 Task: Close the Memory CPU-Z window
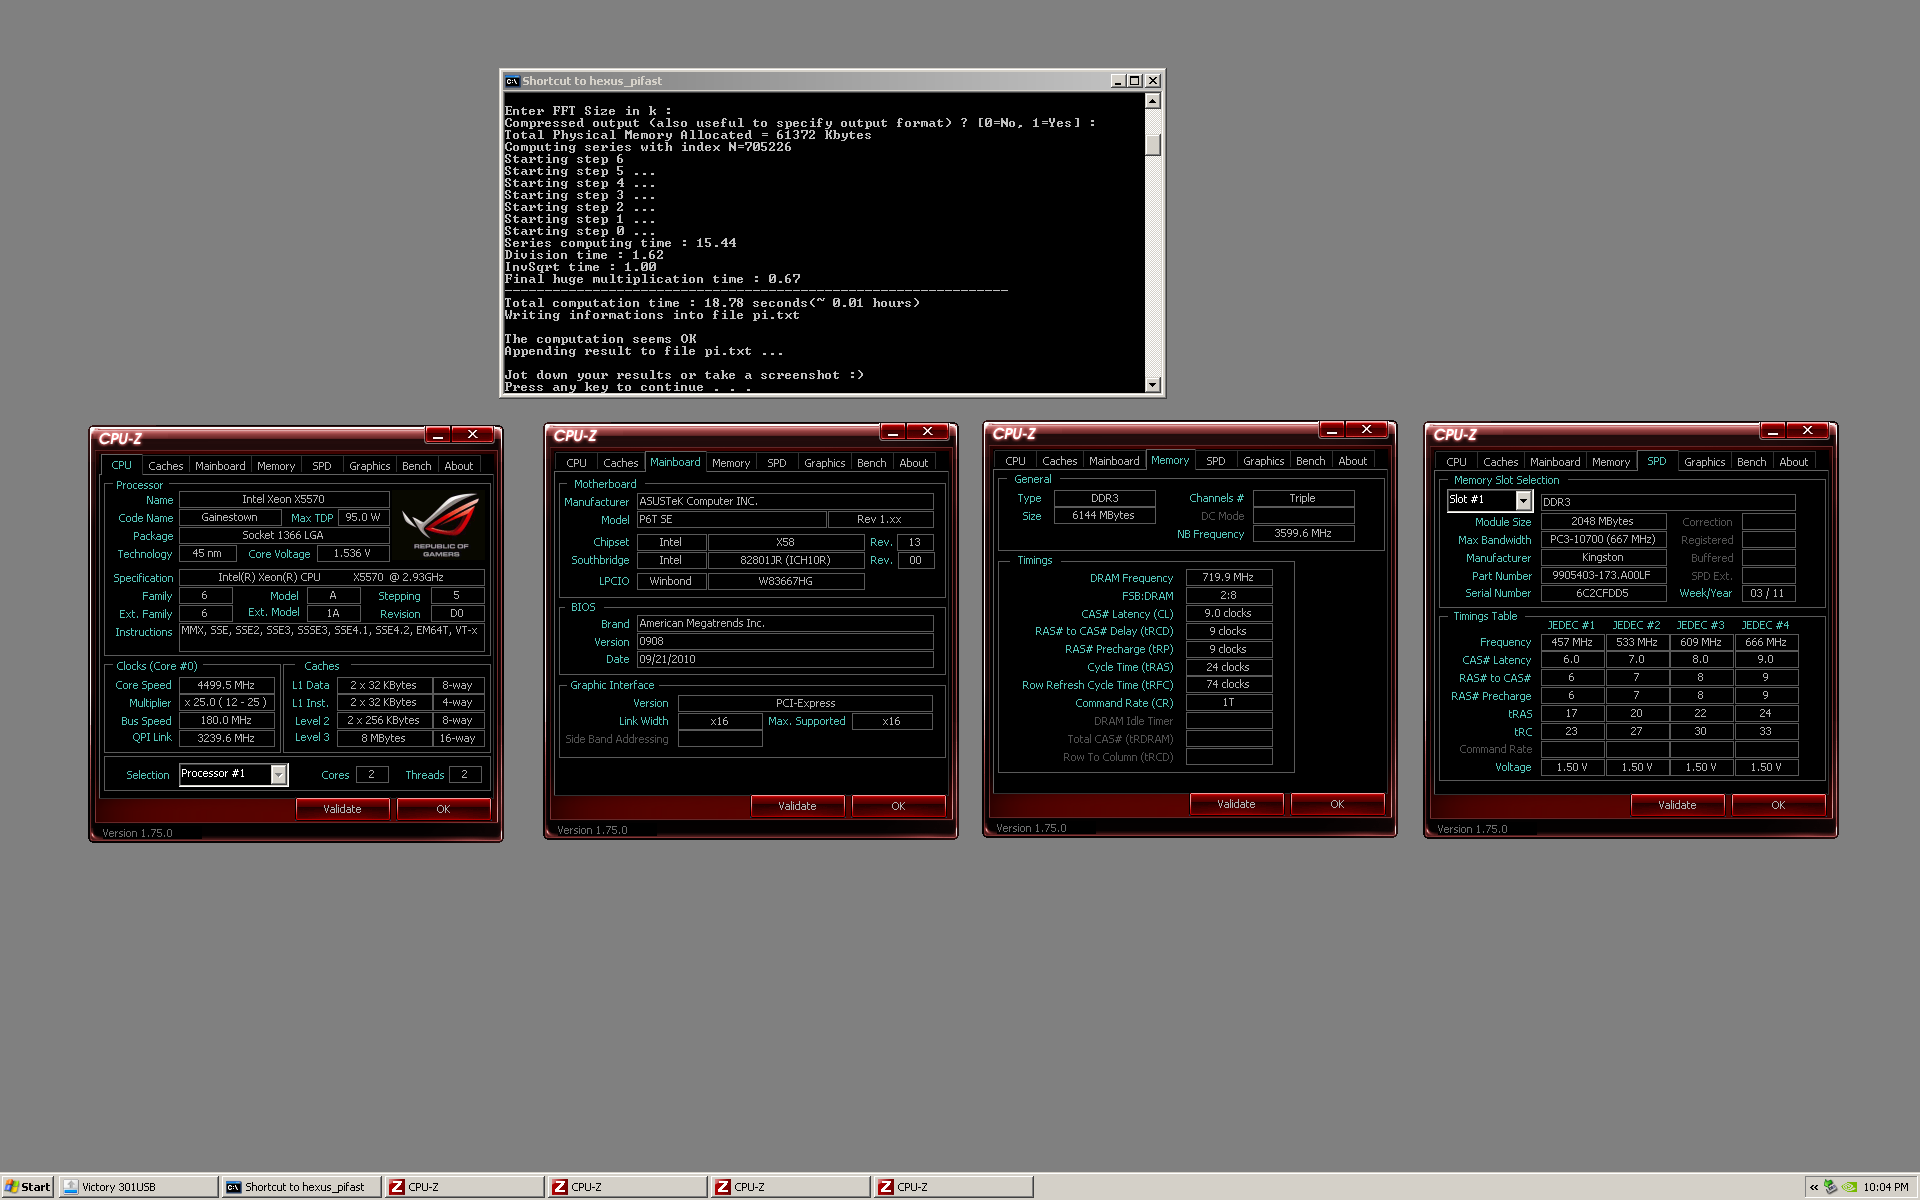click(x=1366, y=430)
